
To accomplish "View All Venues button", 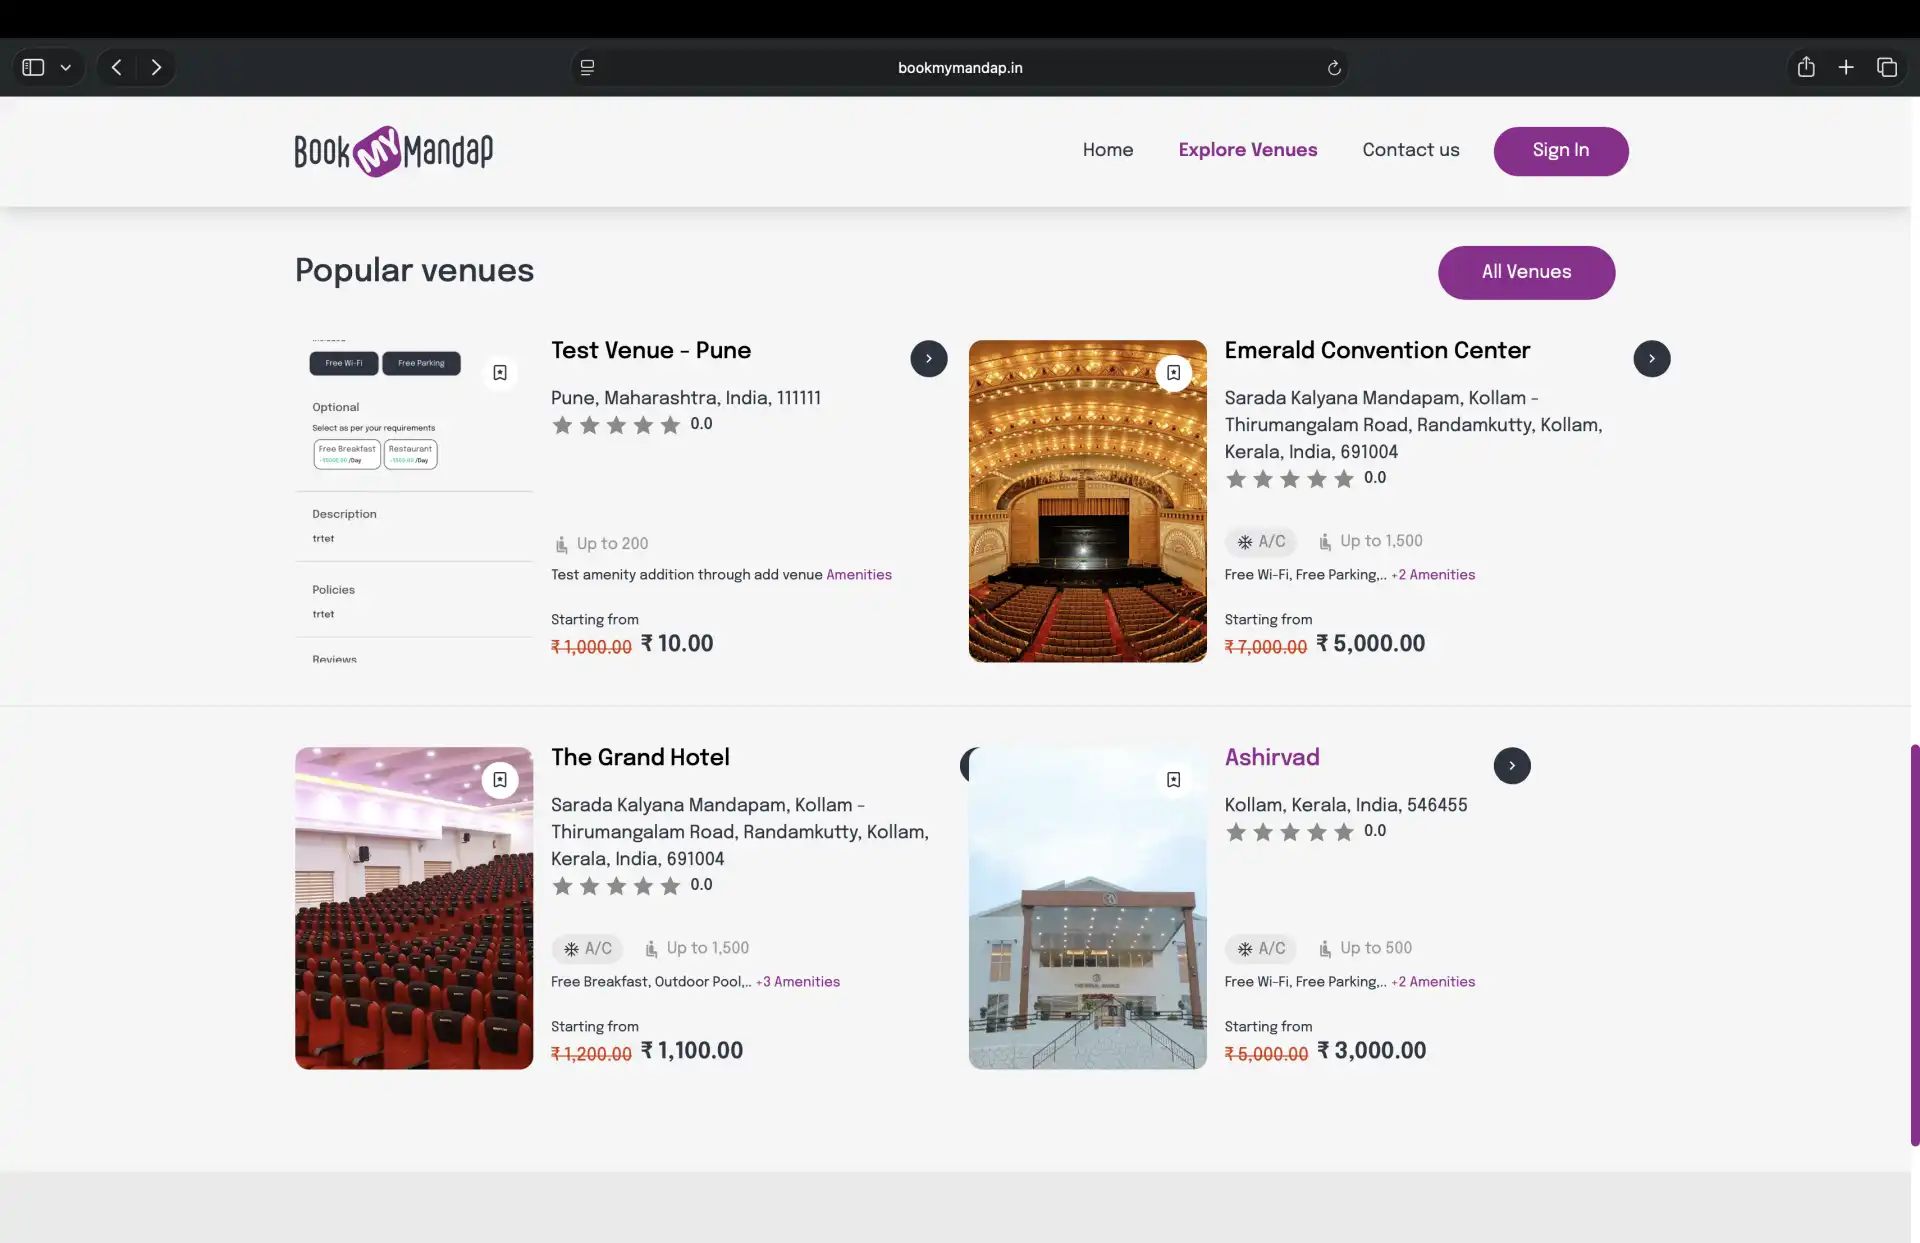I will [x=1525, y=272].
